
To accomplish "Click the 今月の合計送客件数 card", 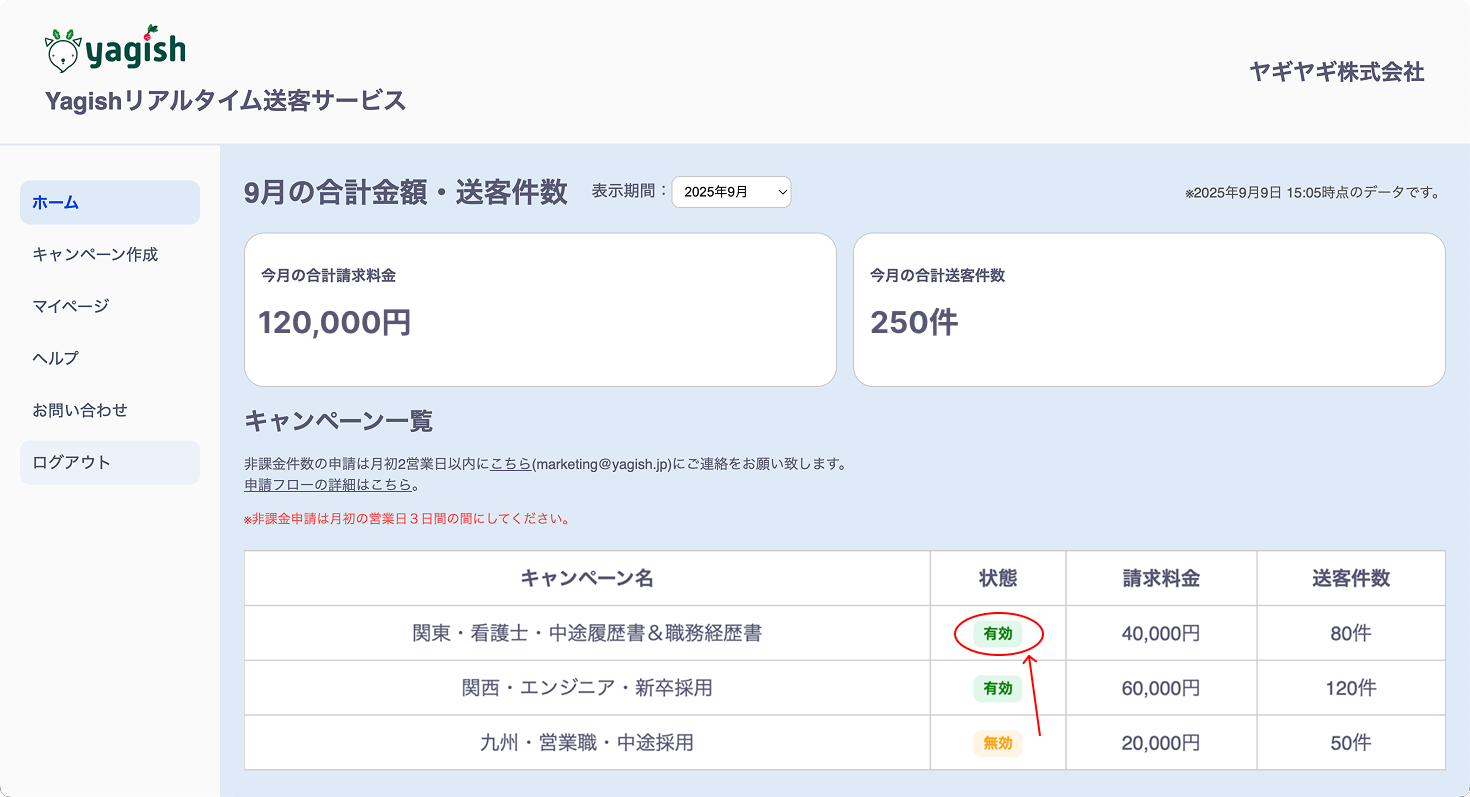I will click(x=1148, y=310).
